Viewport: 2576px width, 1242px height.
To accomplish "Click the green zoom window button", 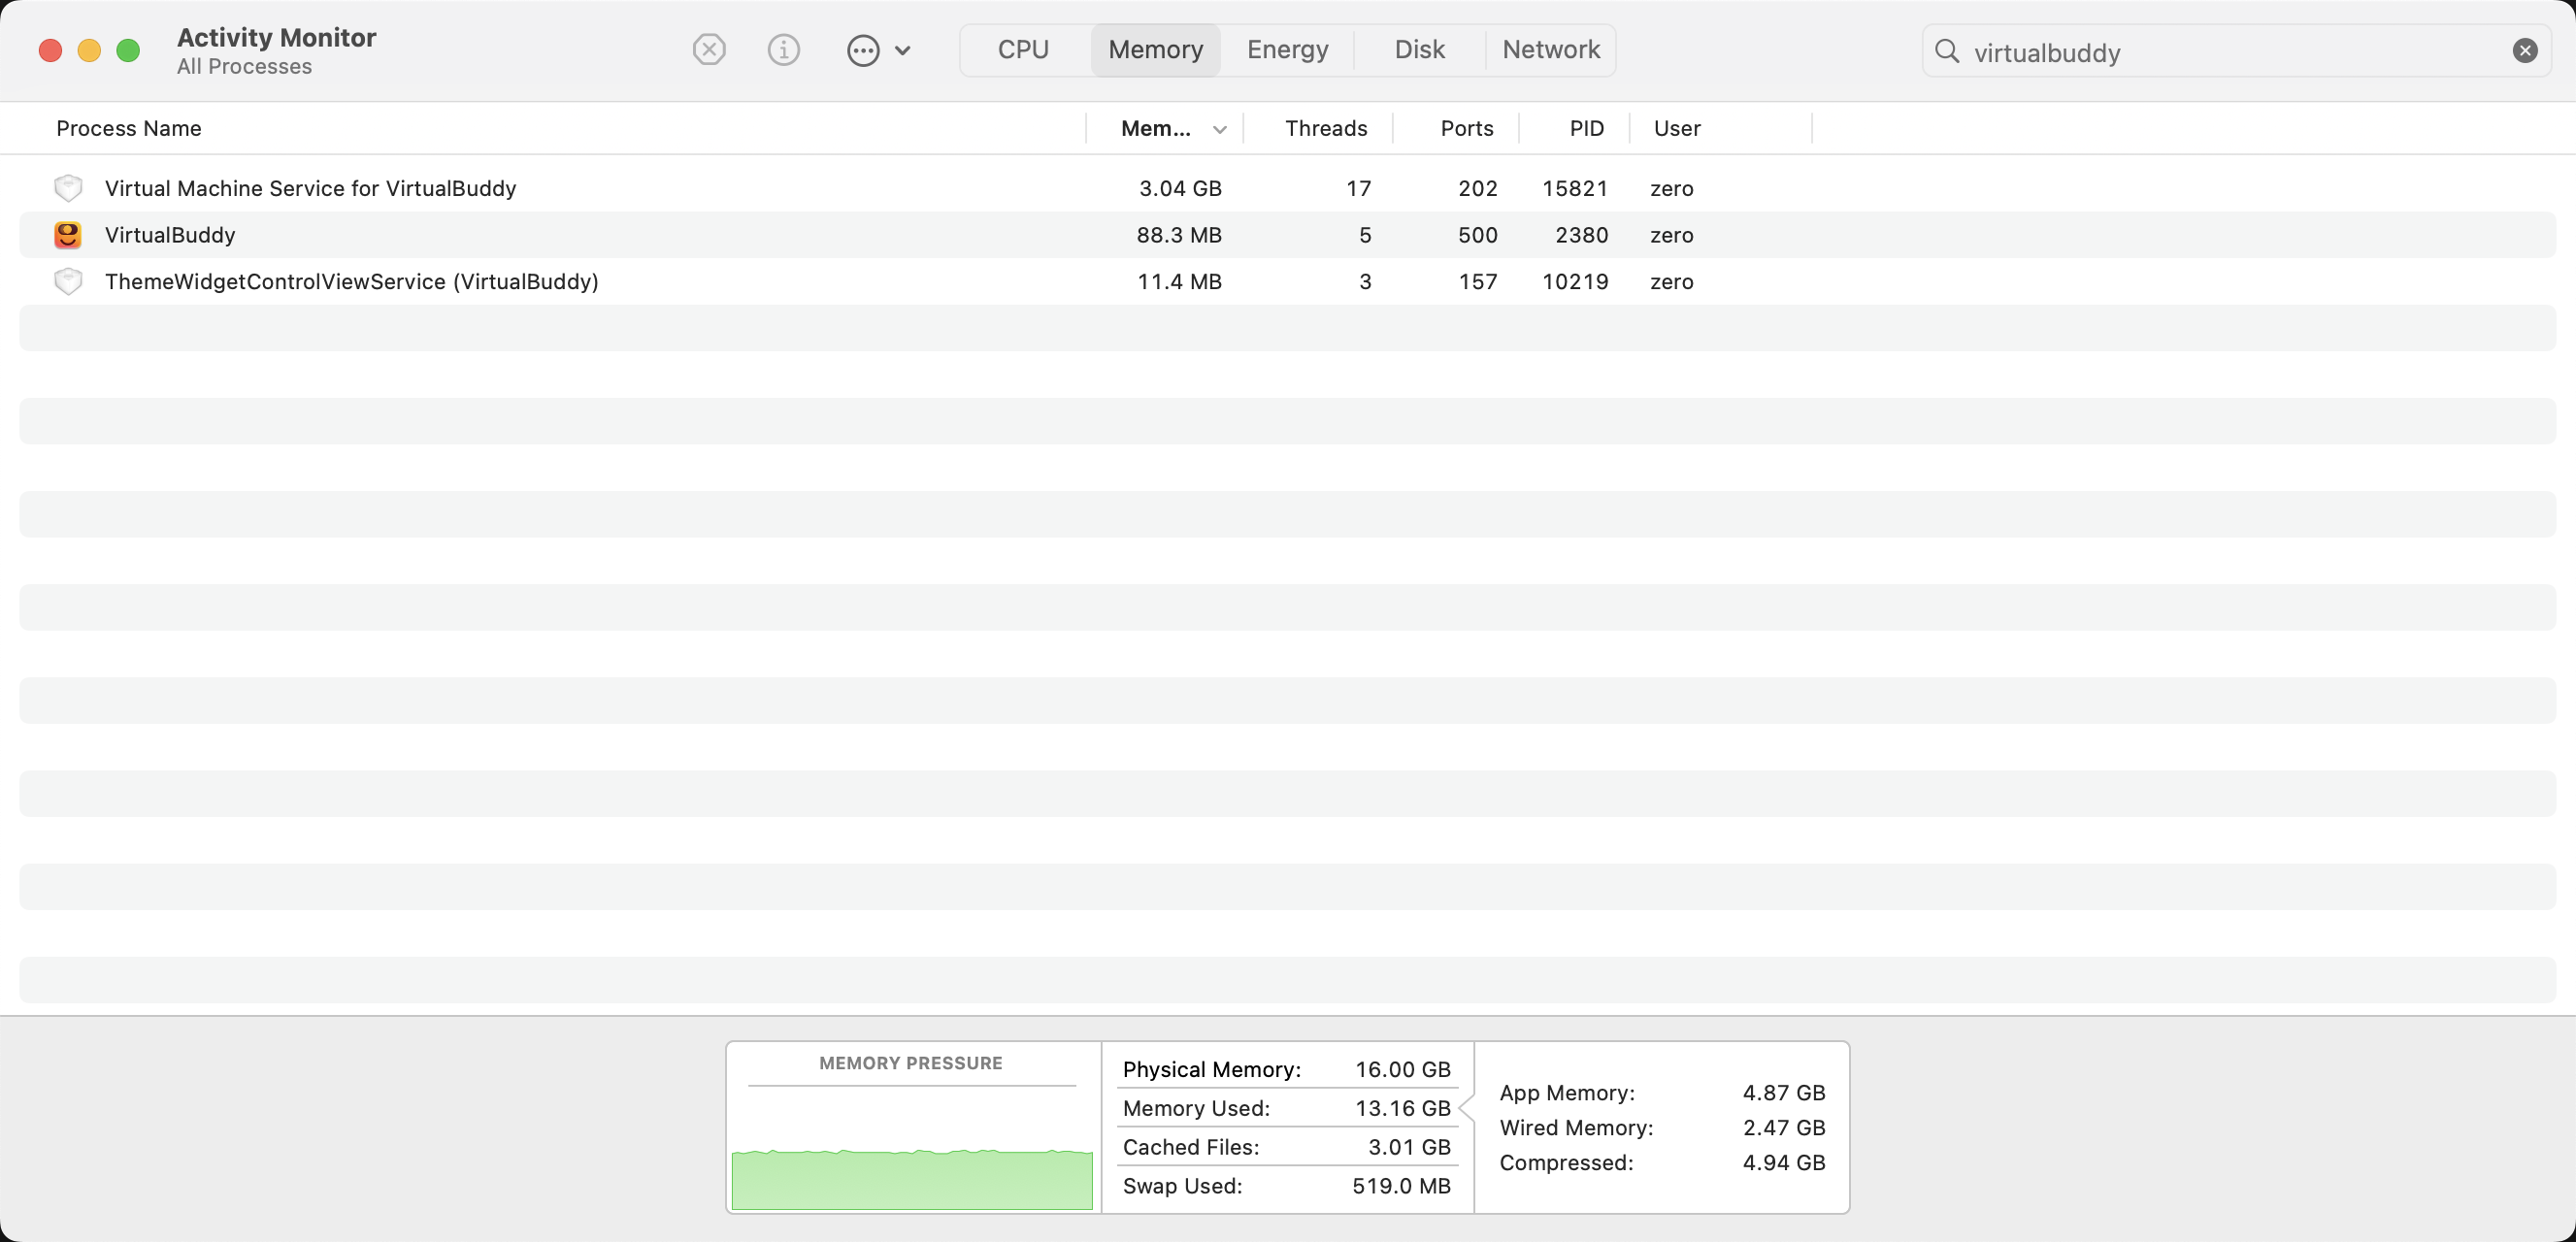I will (x=128, y=50).
